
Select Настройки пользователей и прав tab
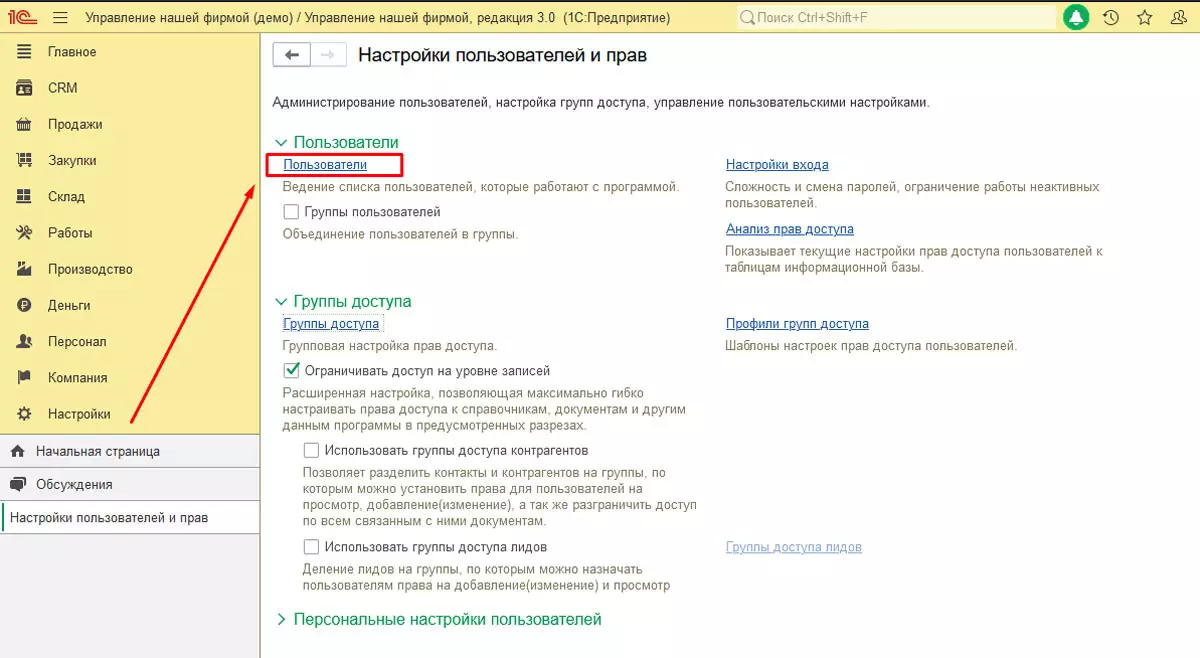click(130, 518)
